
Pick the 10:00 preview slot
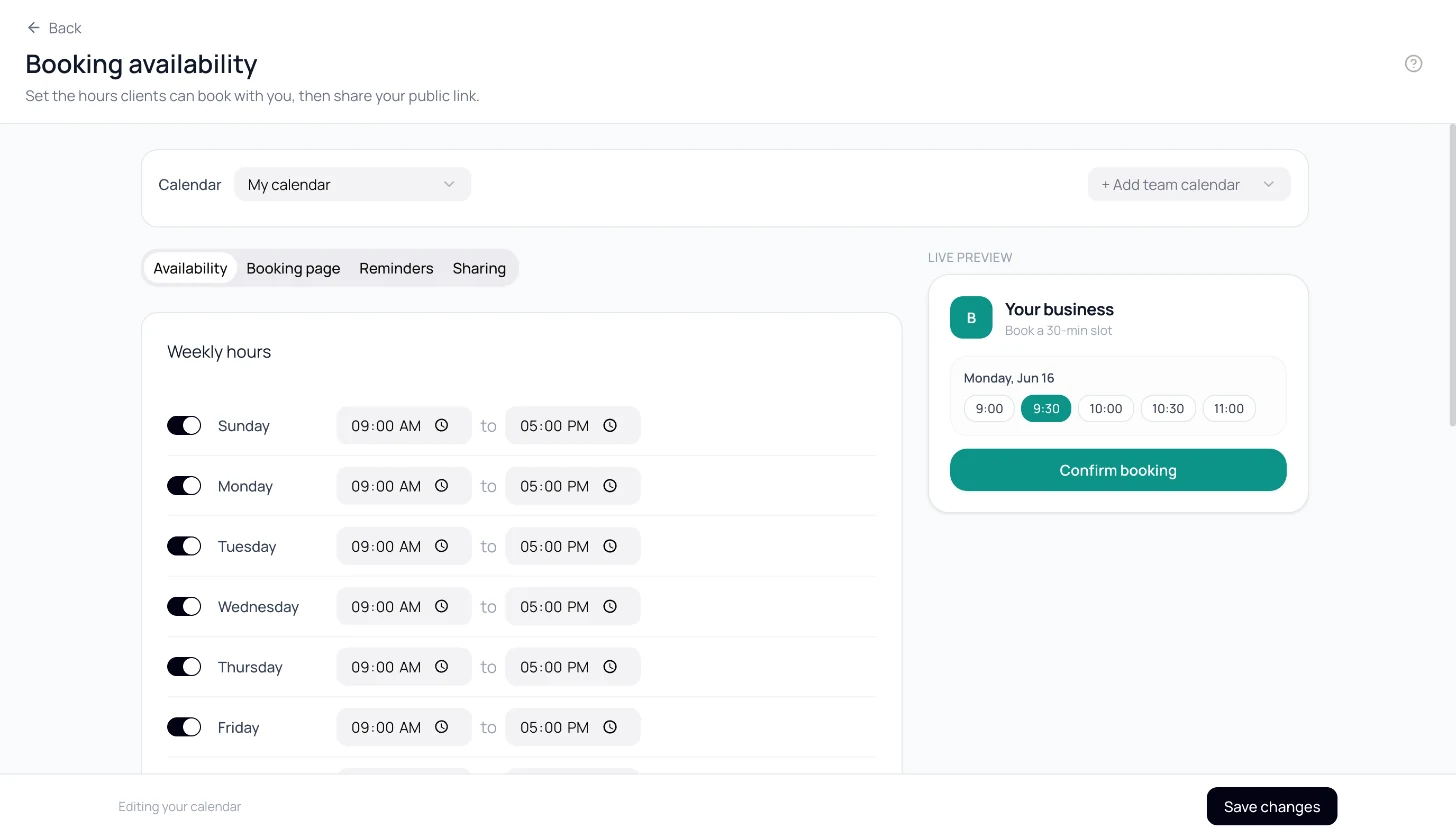(1106, 408)
